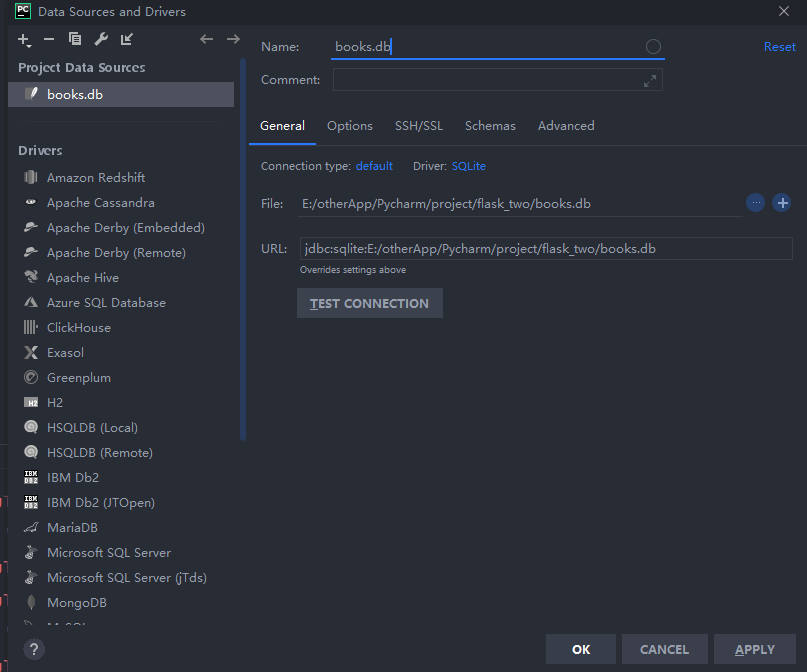Select Apache Hive driver

pyautogui.click(x=121, y=277)
